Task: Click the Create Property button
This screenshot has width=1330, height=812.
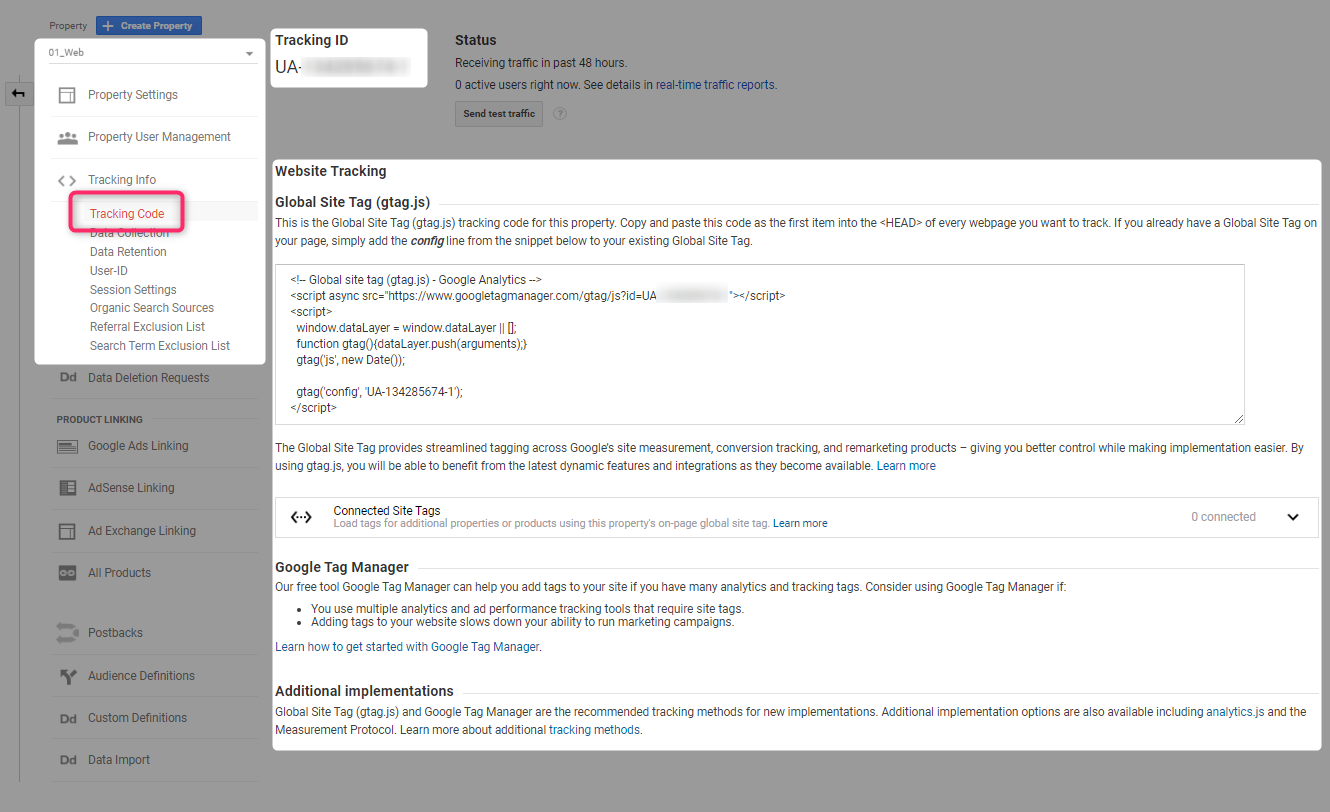Action: [149, 26]
